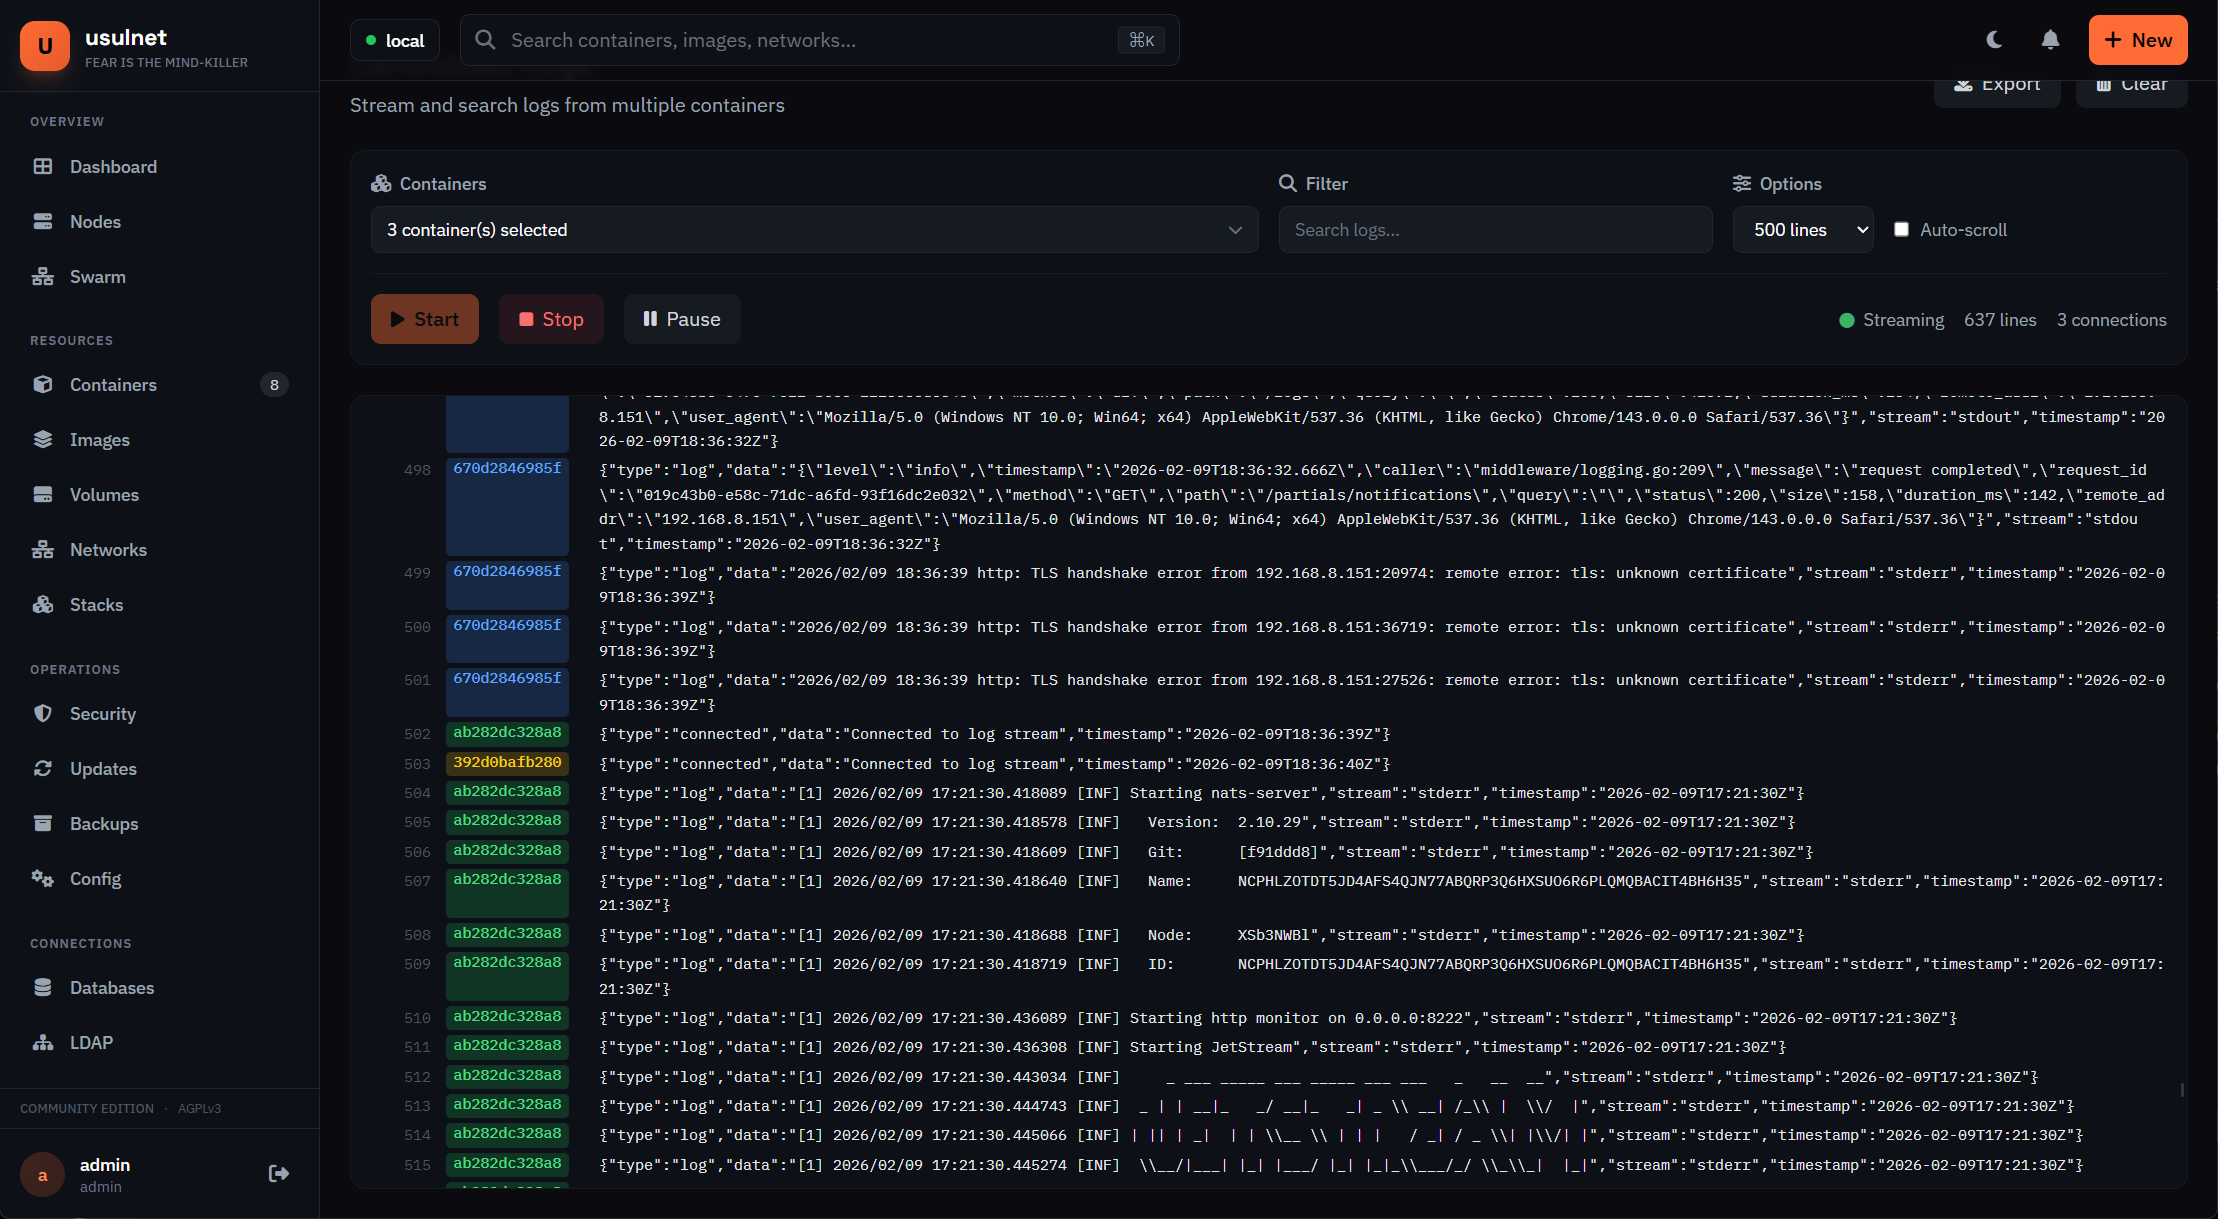Image resolution: width=2218 pixels, height=1219 pixels.
Task: Switch to the Dashboard overview
Action: [112, 166]
